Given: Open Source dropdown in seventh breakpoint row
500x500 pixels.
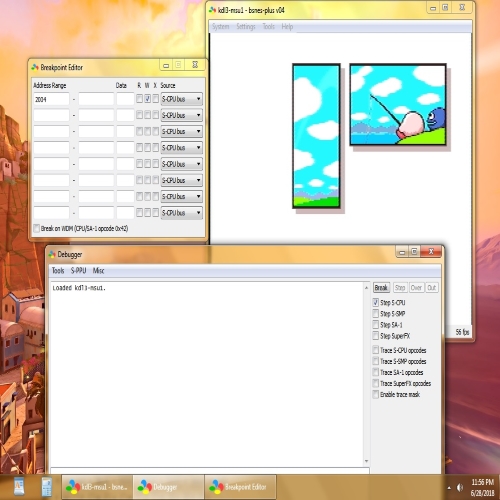Looking at the screenshot, I should 182,196.
